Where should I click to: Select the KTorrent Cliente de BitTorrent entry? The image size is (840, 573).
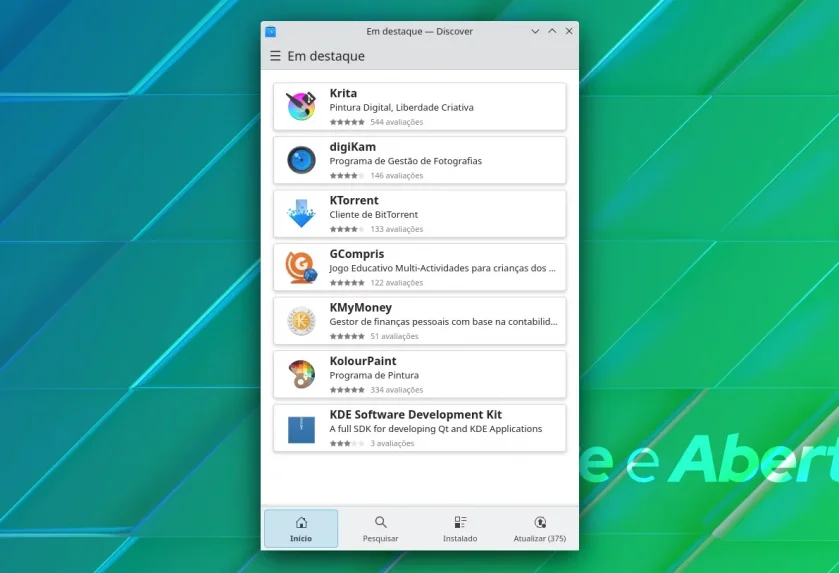(419, 214)
